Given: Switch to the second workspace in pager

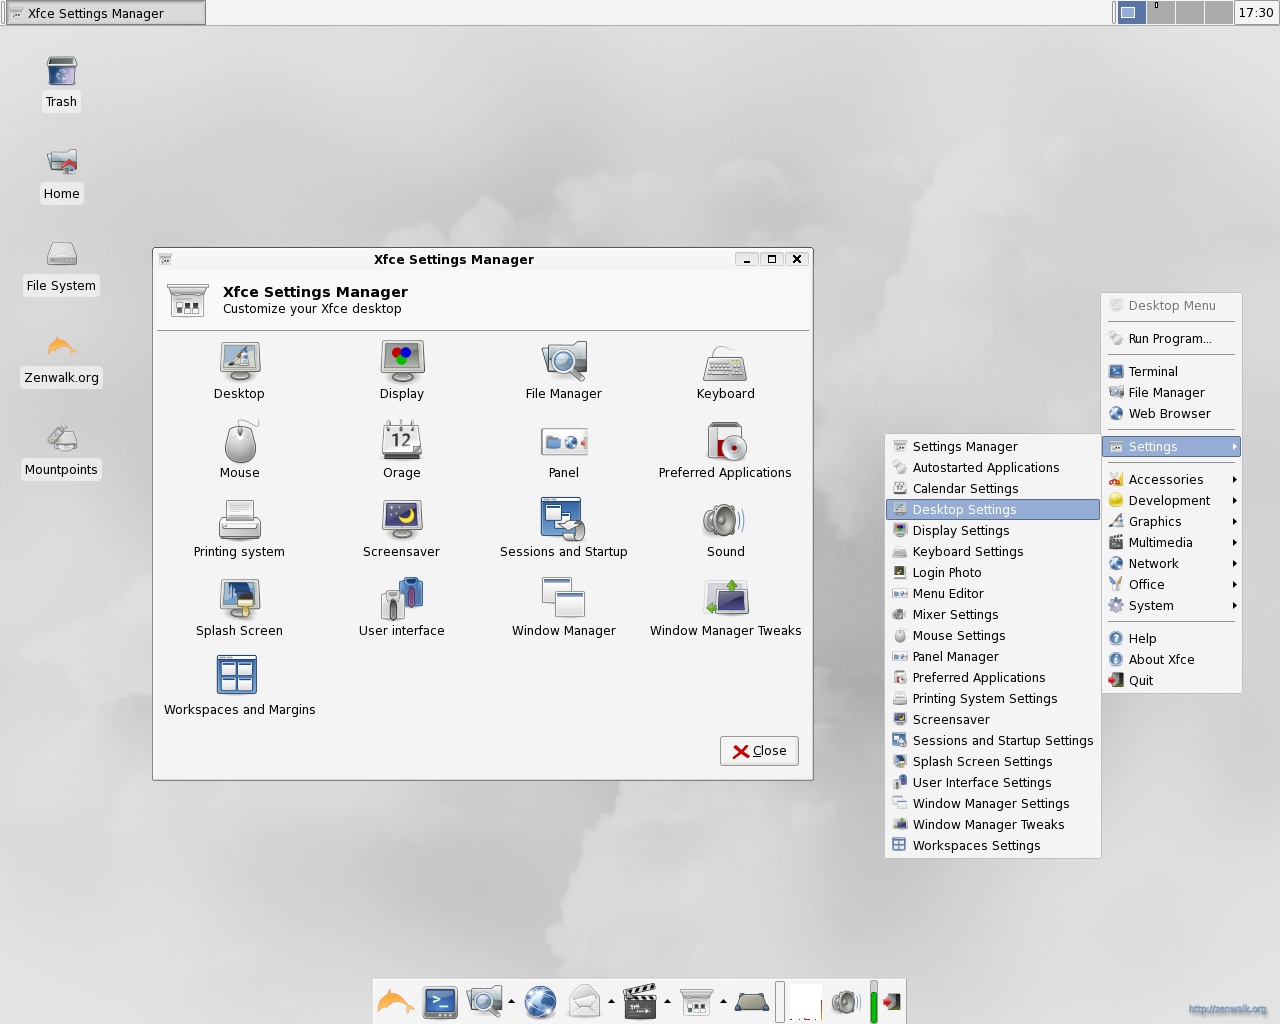Looking at the screenshot, I should pyautogui.click(x=1161, y=13).
